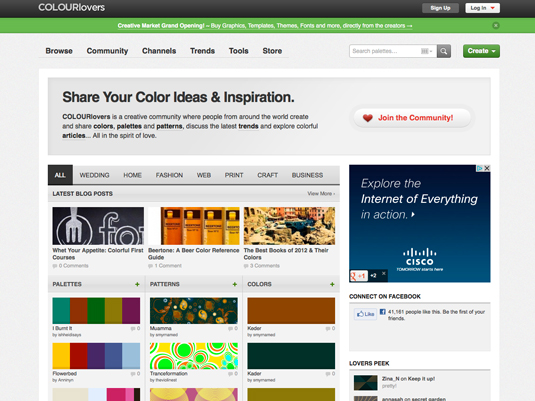The image size is (535, 401).
Task: Open the Channels menu
Action: click(159, 51)
